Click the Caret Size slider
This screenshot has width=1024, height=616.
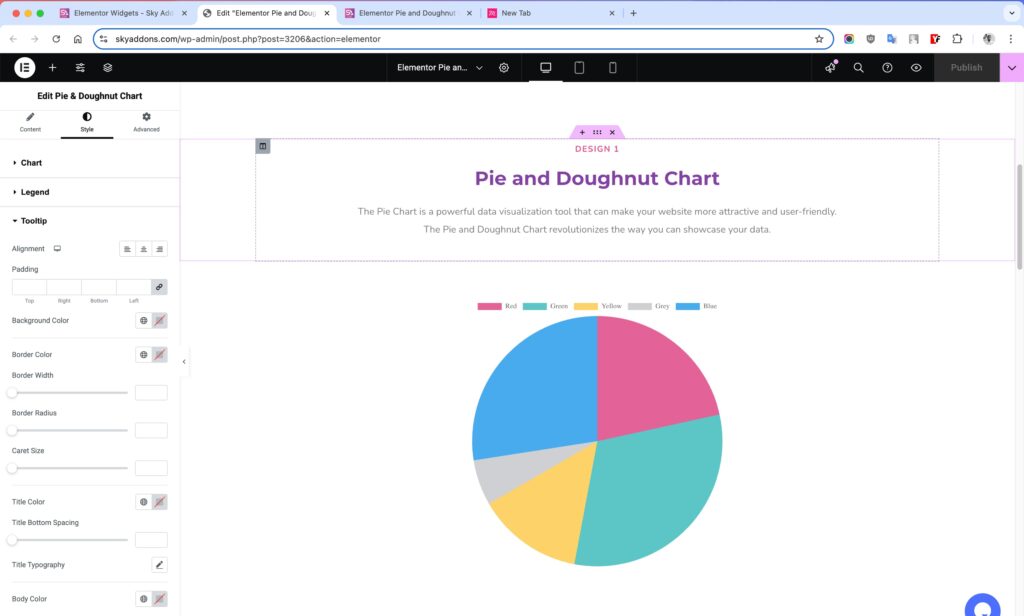(x=69, y=468)
